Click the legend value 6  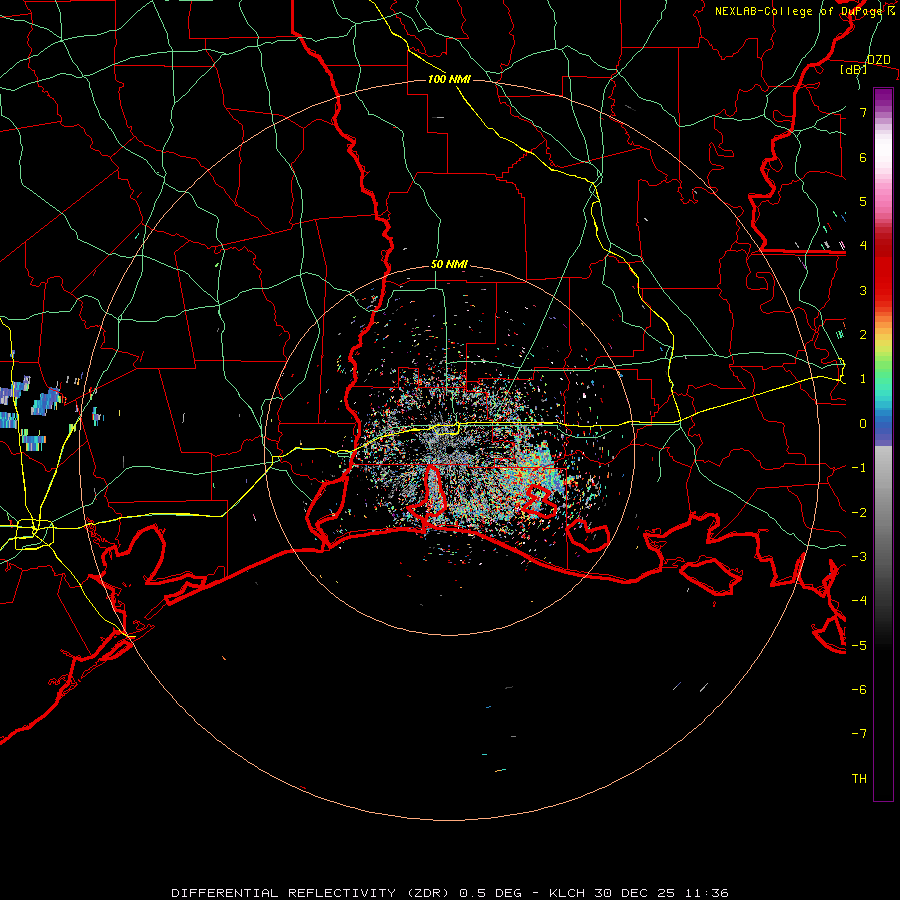click(863, 157)
